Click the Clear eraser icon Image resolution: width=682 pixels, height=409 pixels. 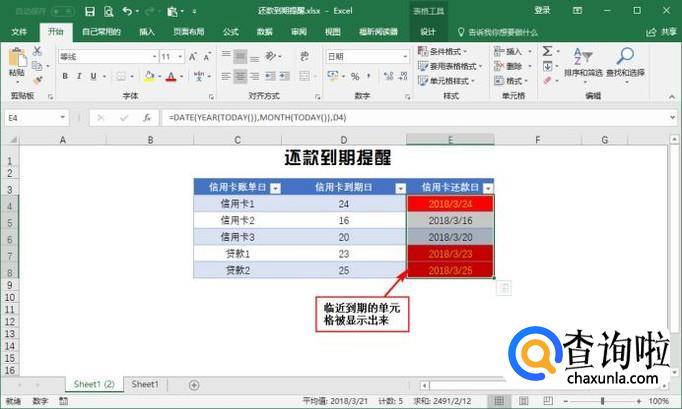coord(547,81)
